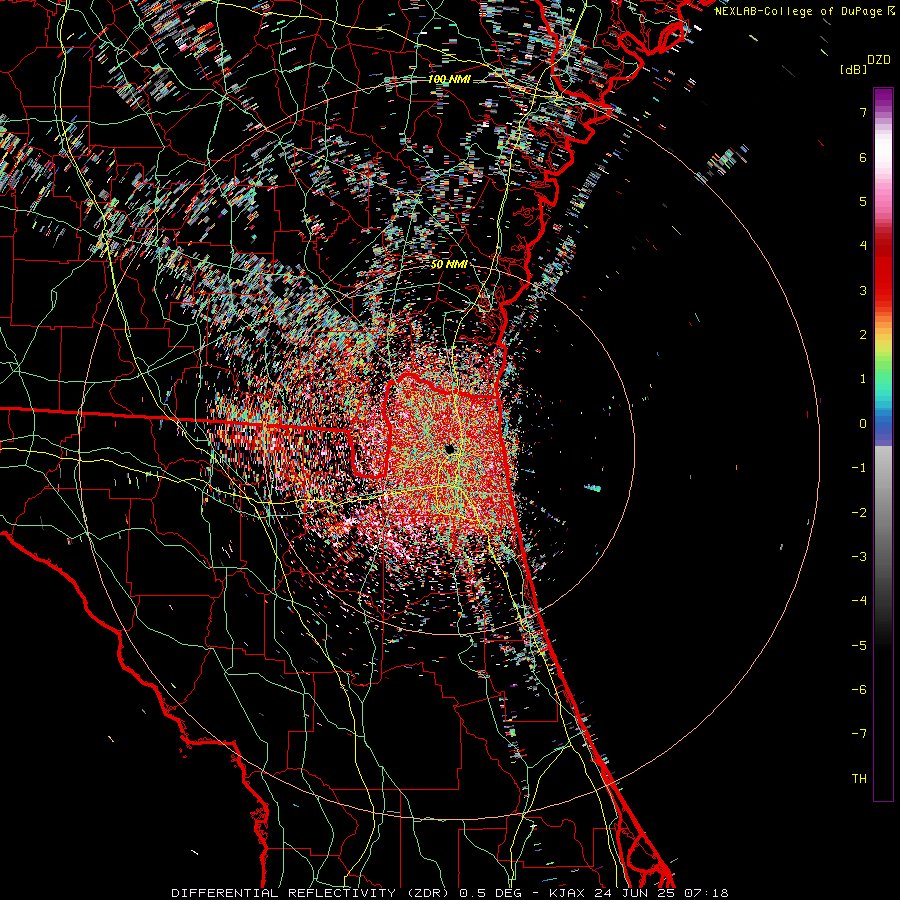Click the TH threshold label

coord(859,779)
